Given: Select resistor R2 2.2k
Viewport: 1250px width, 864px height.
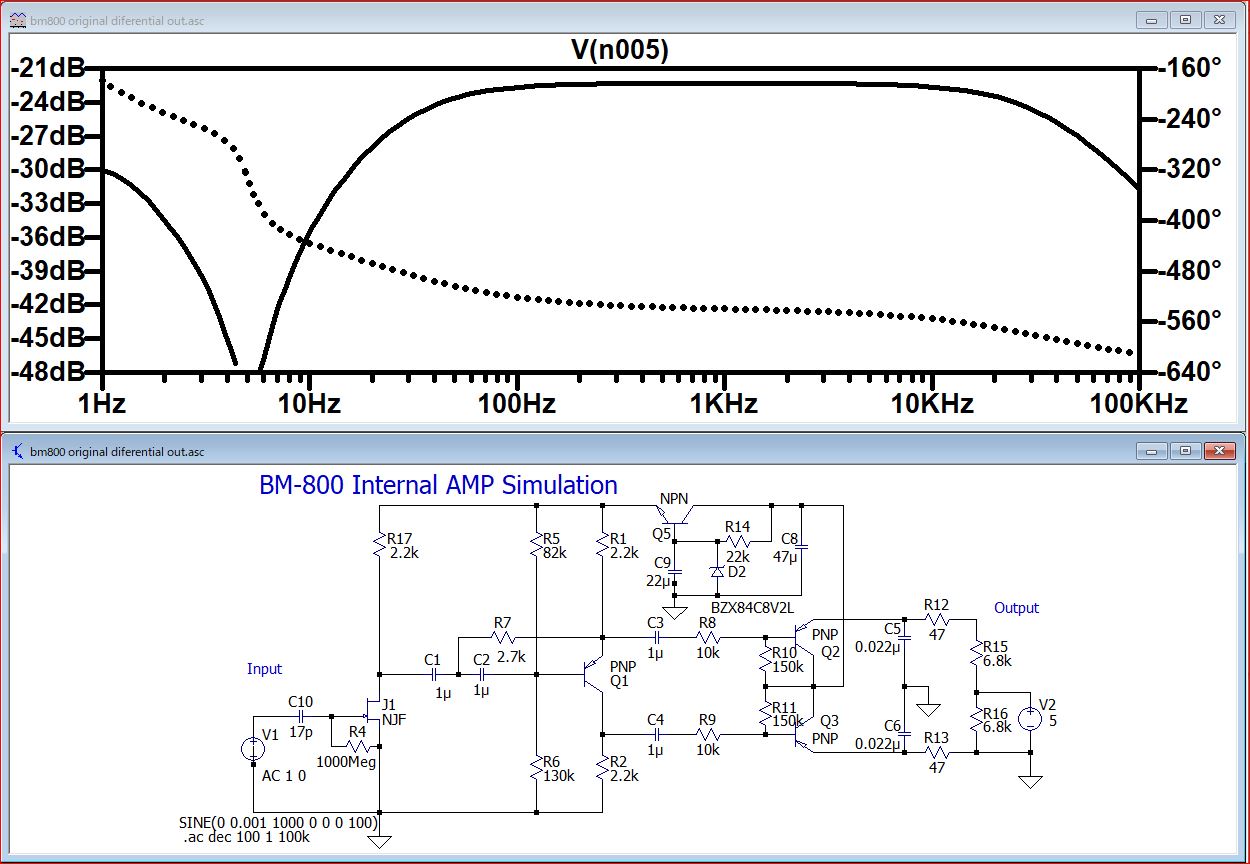Looking at the screenshot, I should 601,770.
